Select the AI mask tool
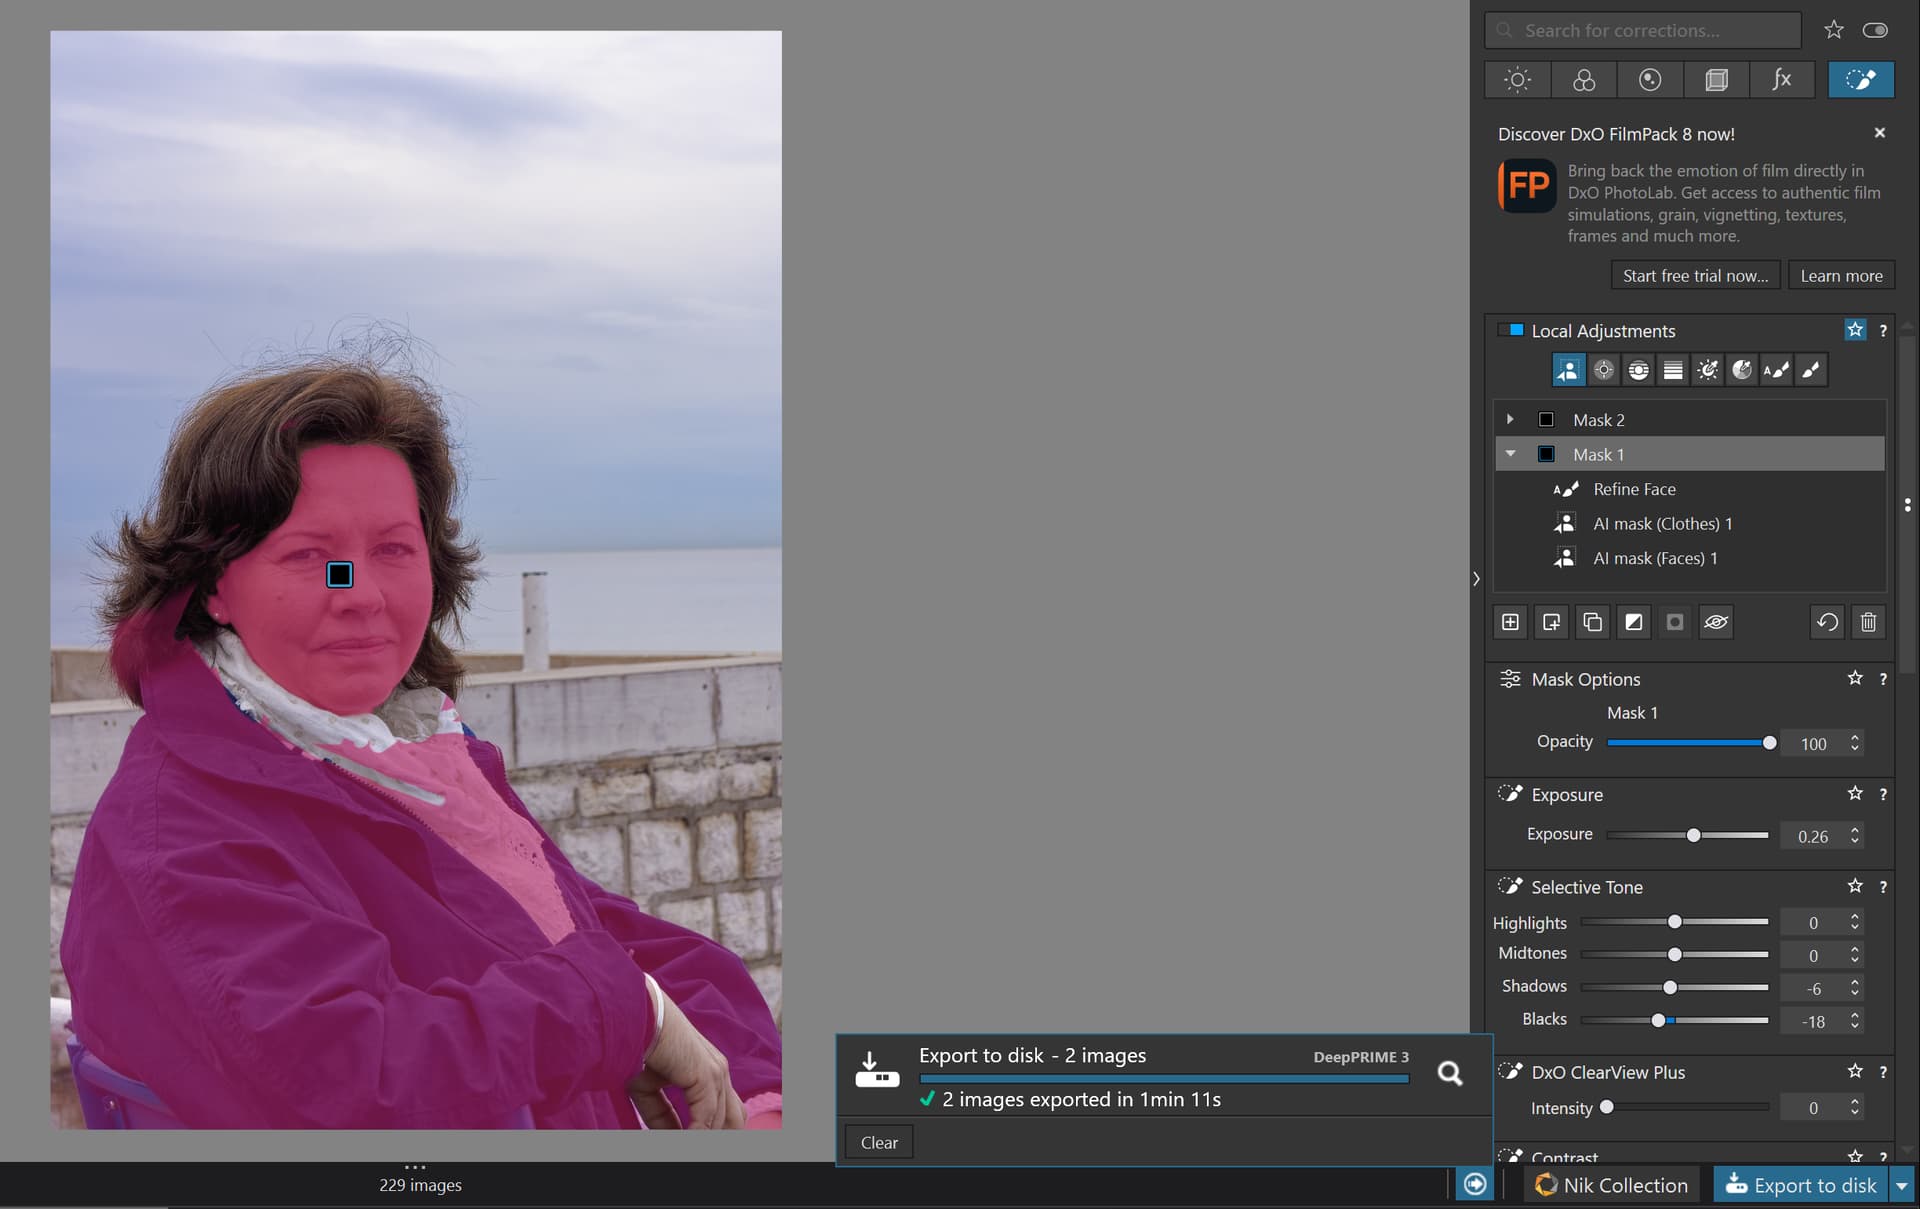 click(x=1568, y=370)
